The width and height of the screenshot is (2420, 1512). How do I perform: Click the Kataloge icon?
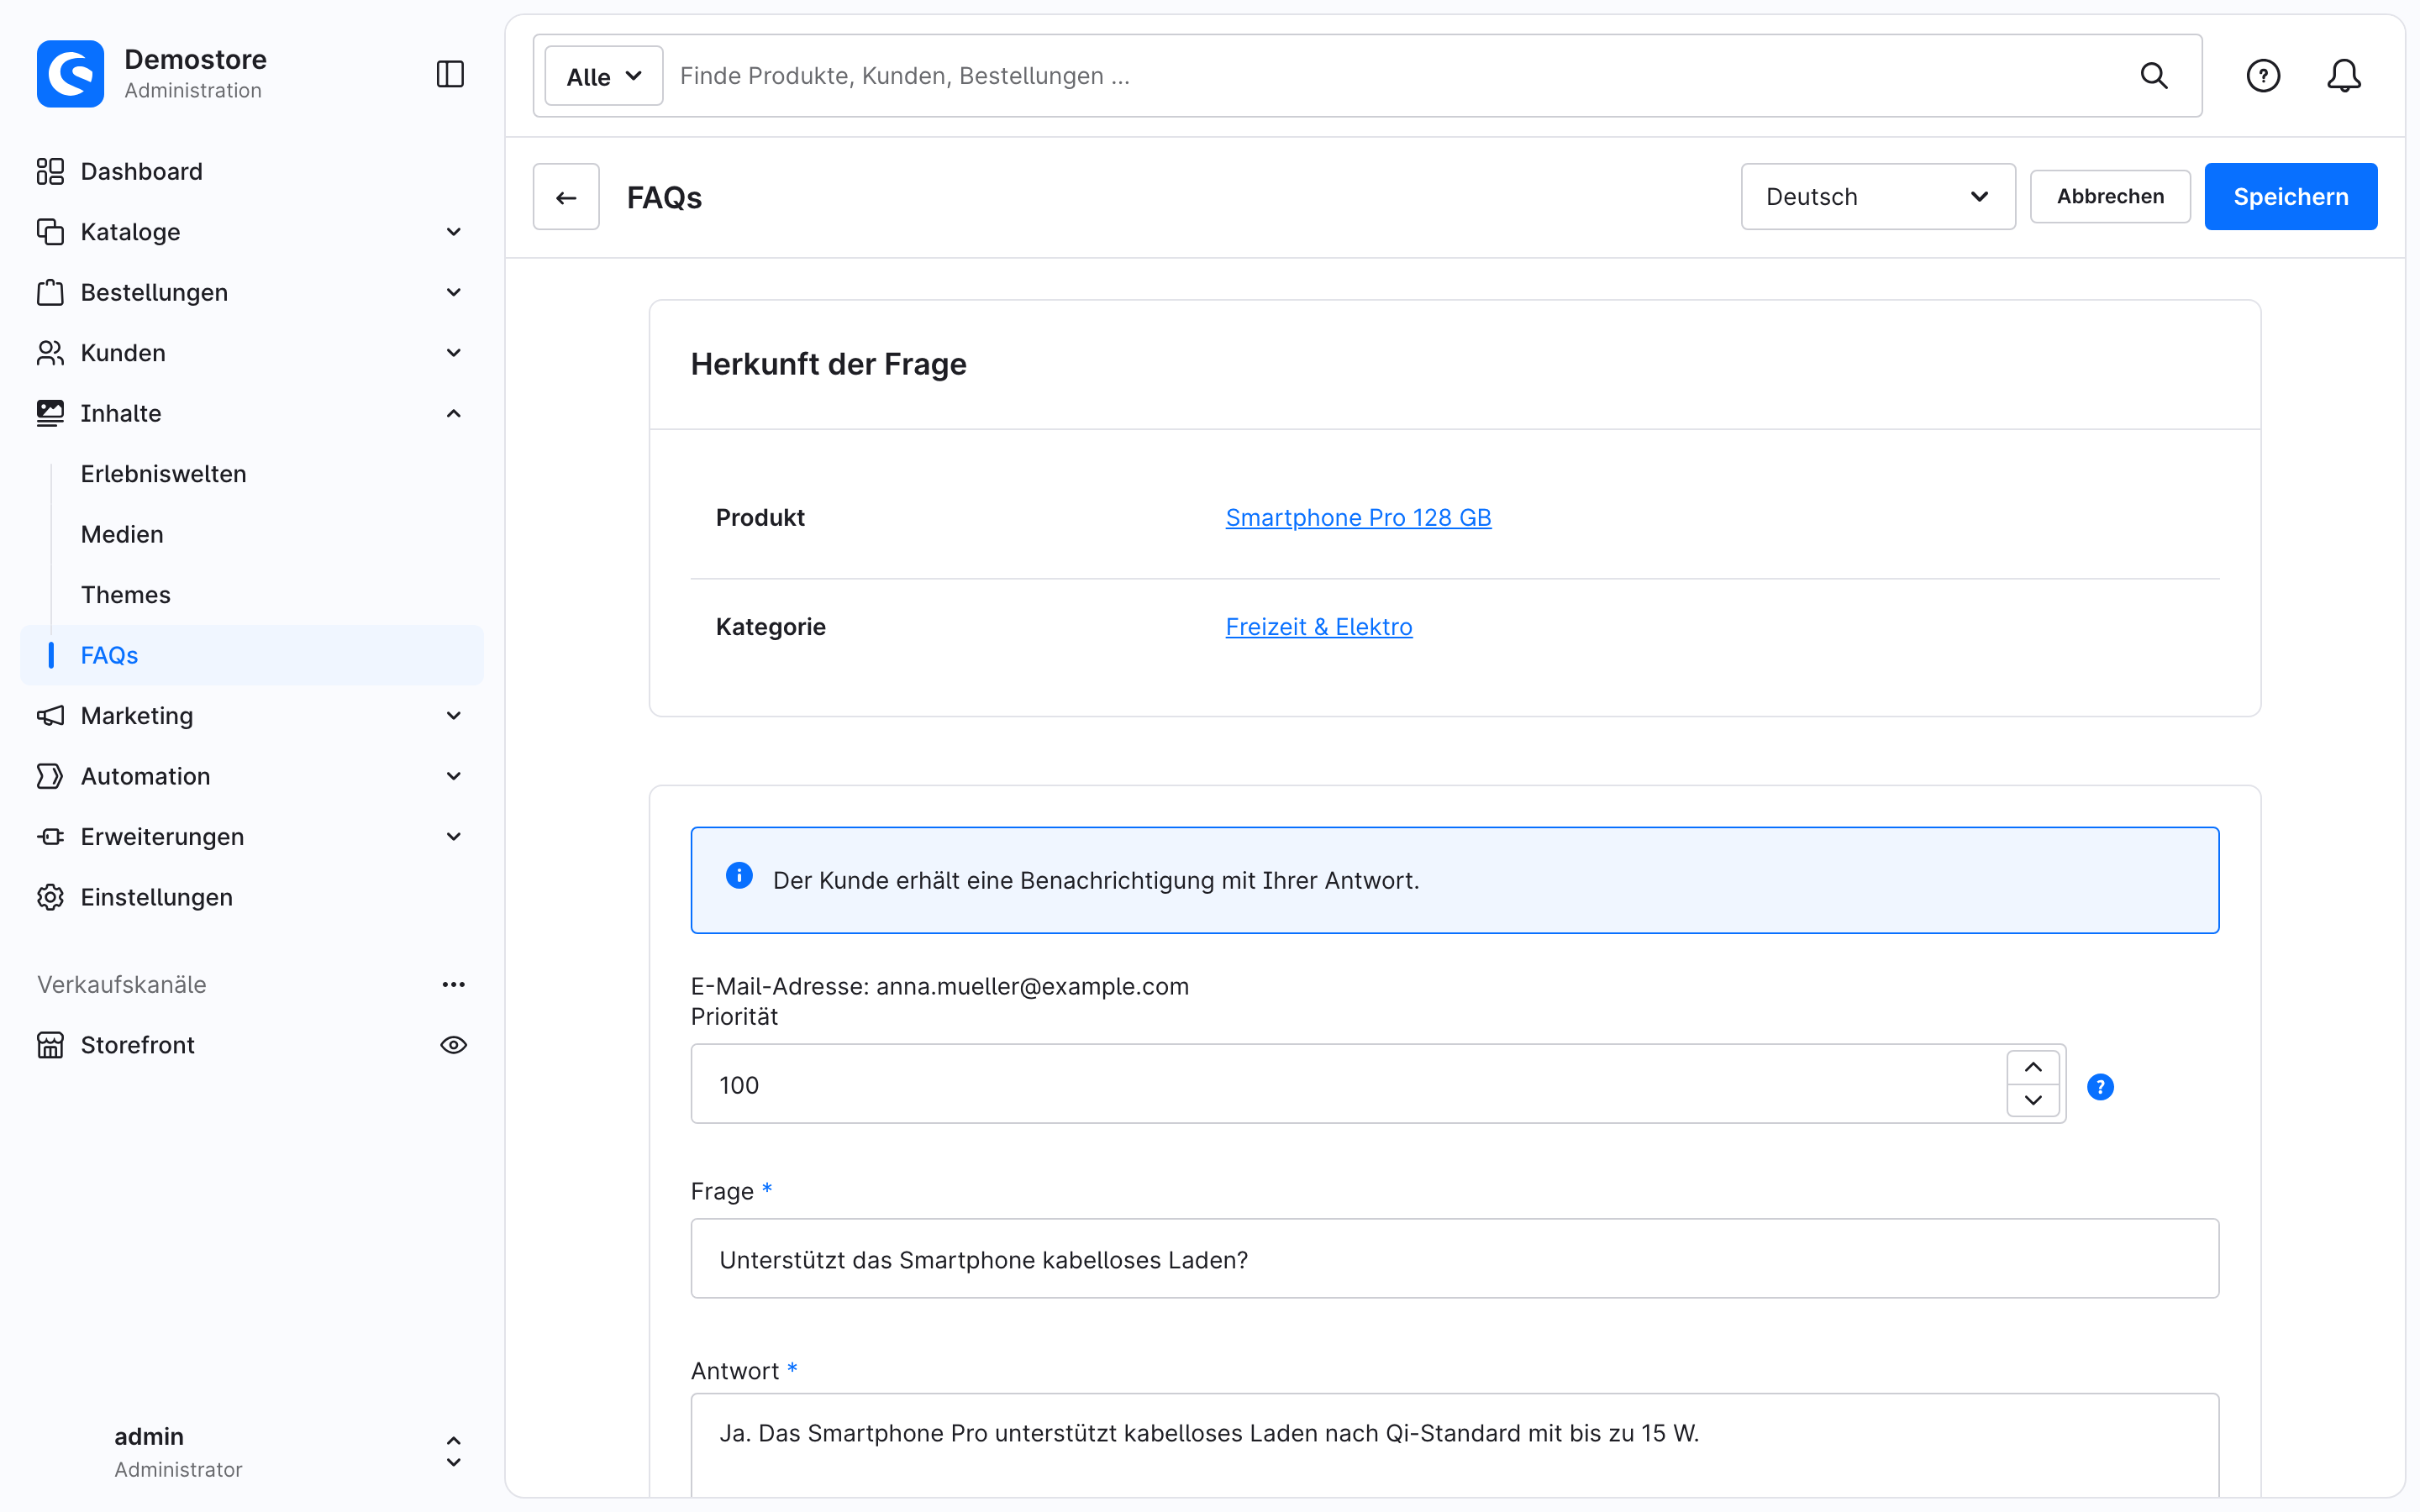click(50, 232)
